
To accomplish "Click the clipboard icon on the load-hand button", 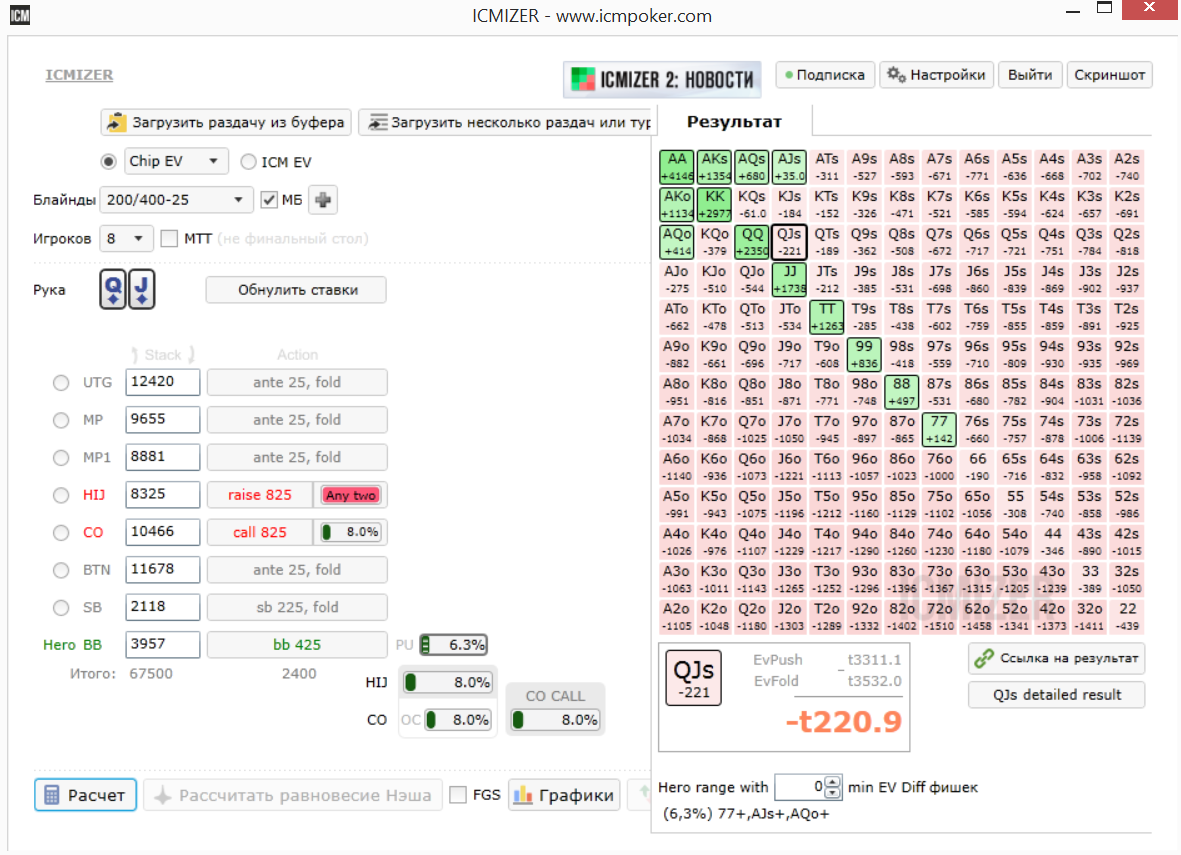I will (116, 122).
